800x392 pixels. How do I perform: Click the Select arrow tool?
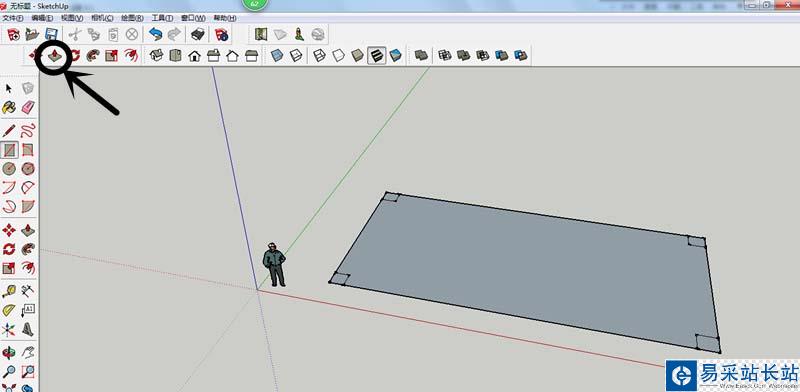(x=9, y=88)
